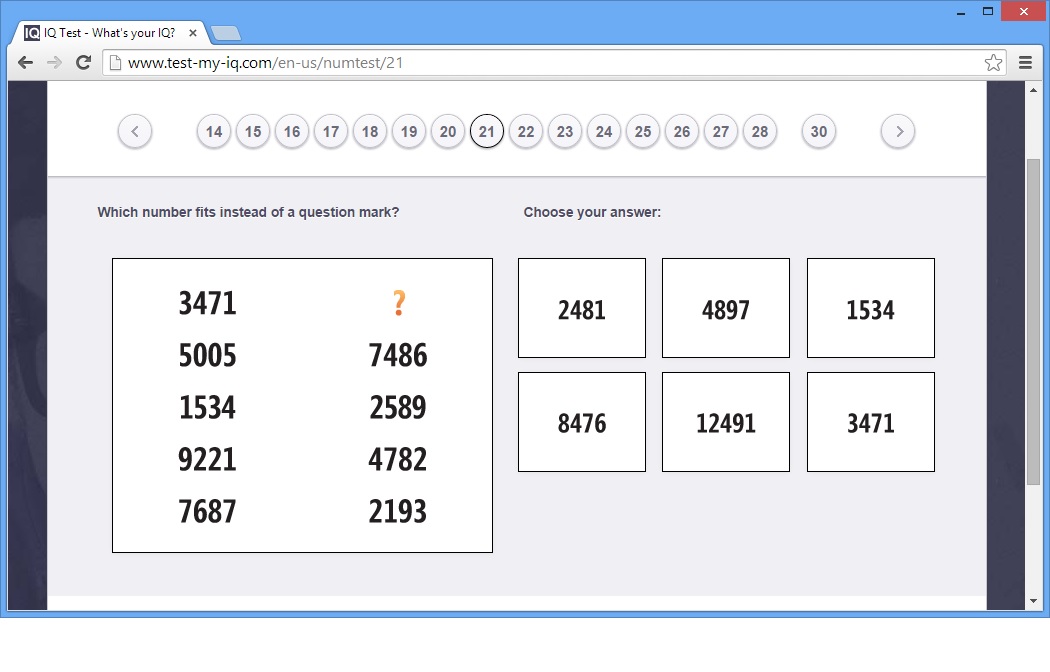Pick answer 3471 from the choices
1050x672 pixels.
pos(870,422)
